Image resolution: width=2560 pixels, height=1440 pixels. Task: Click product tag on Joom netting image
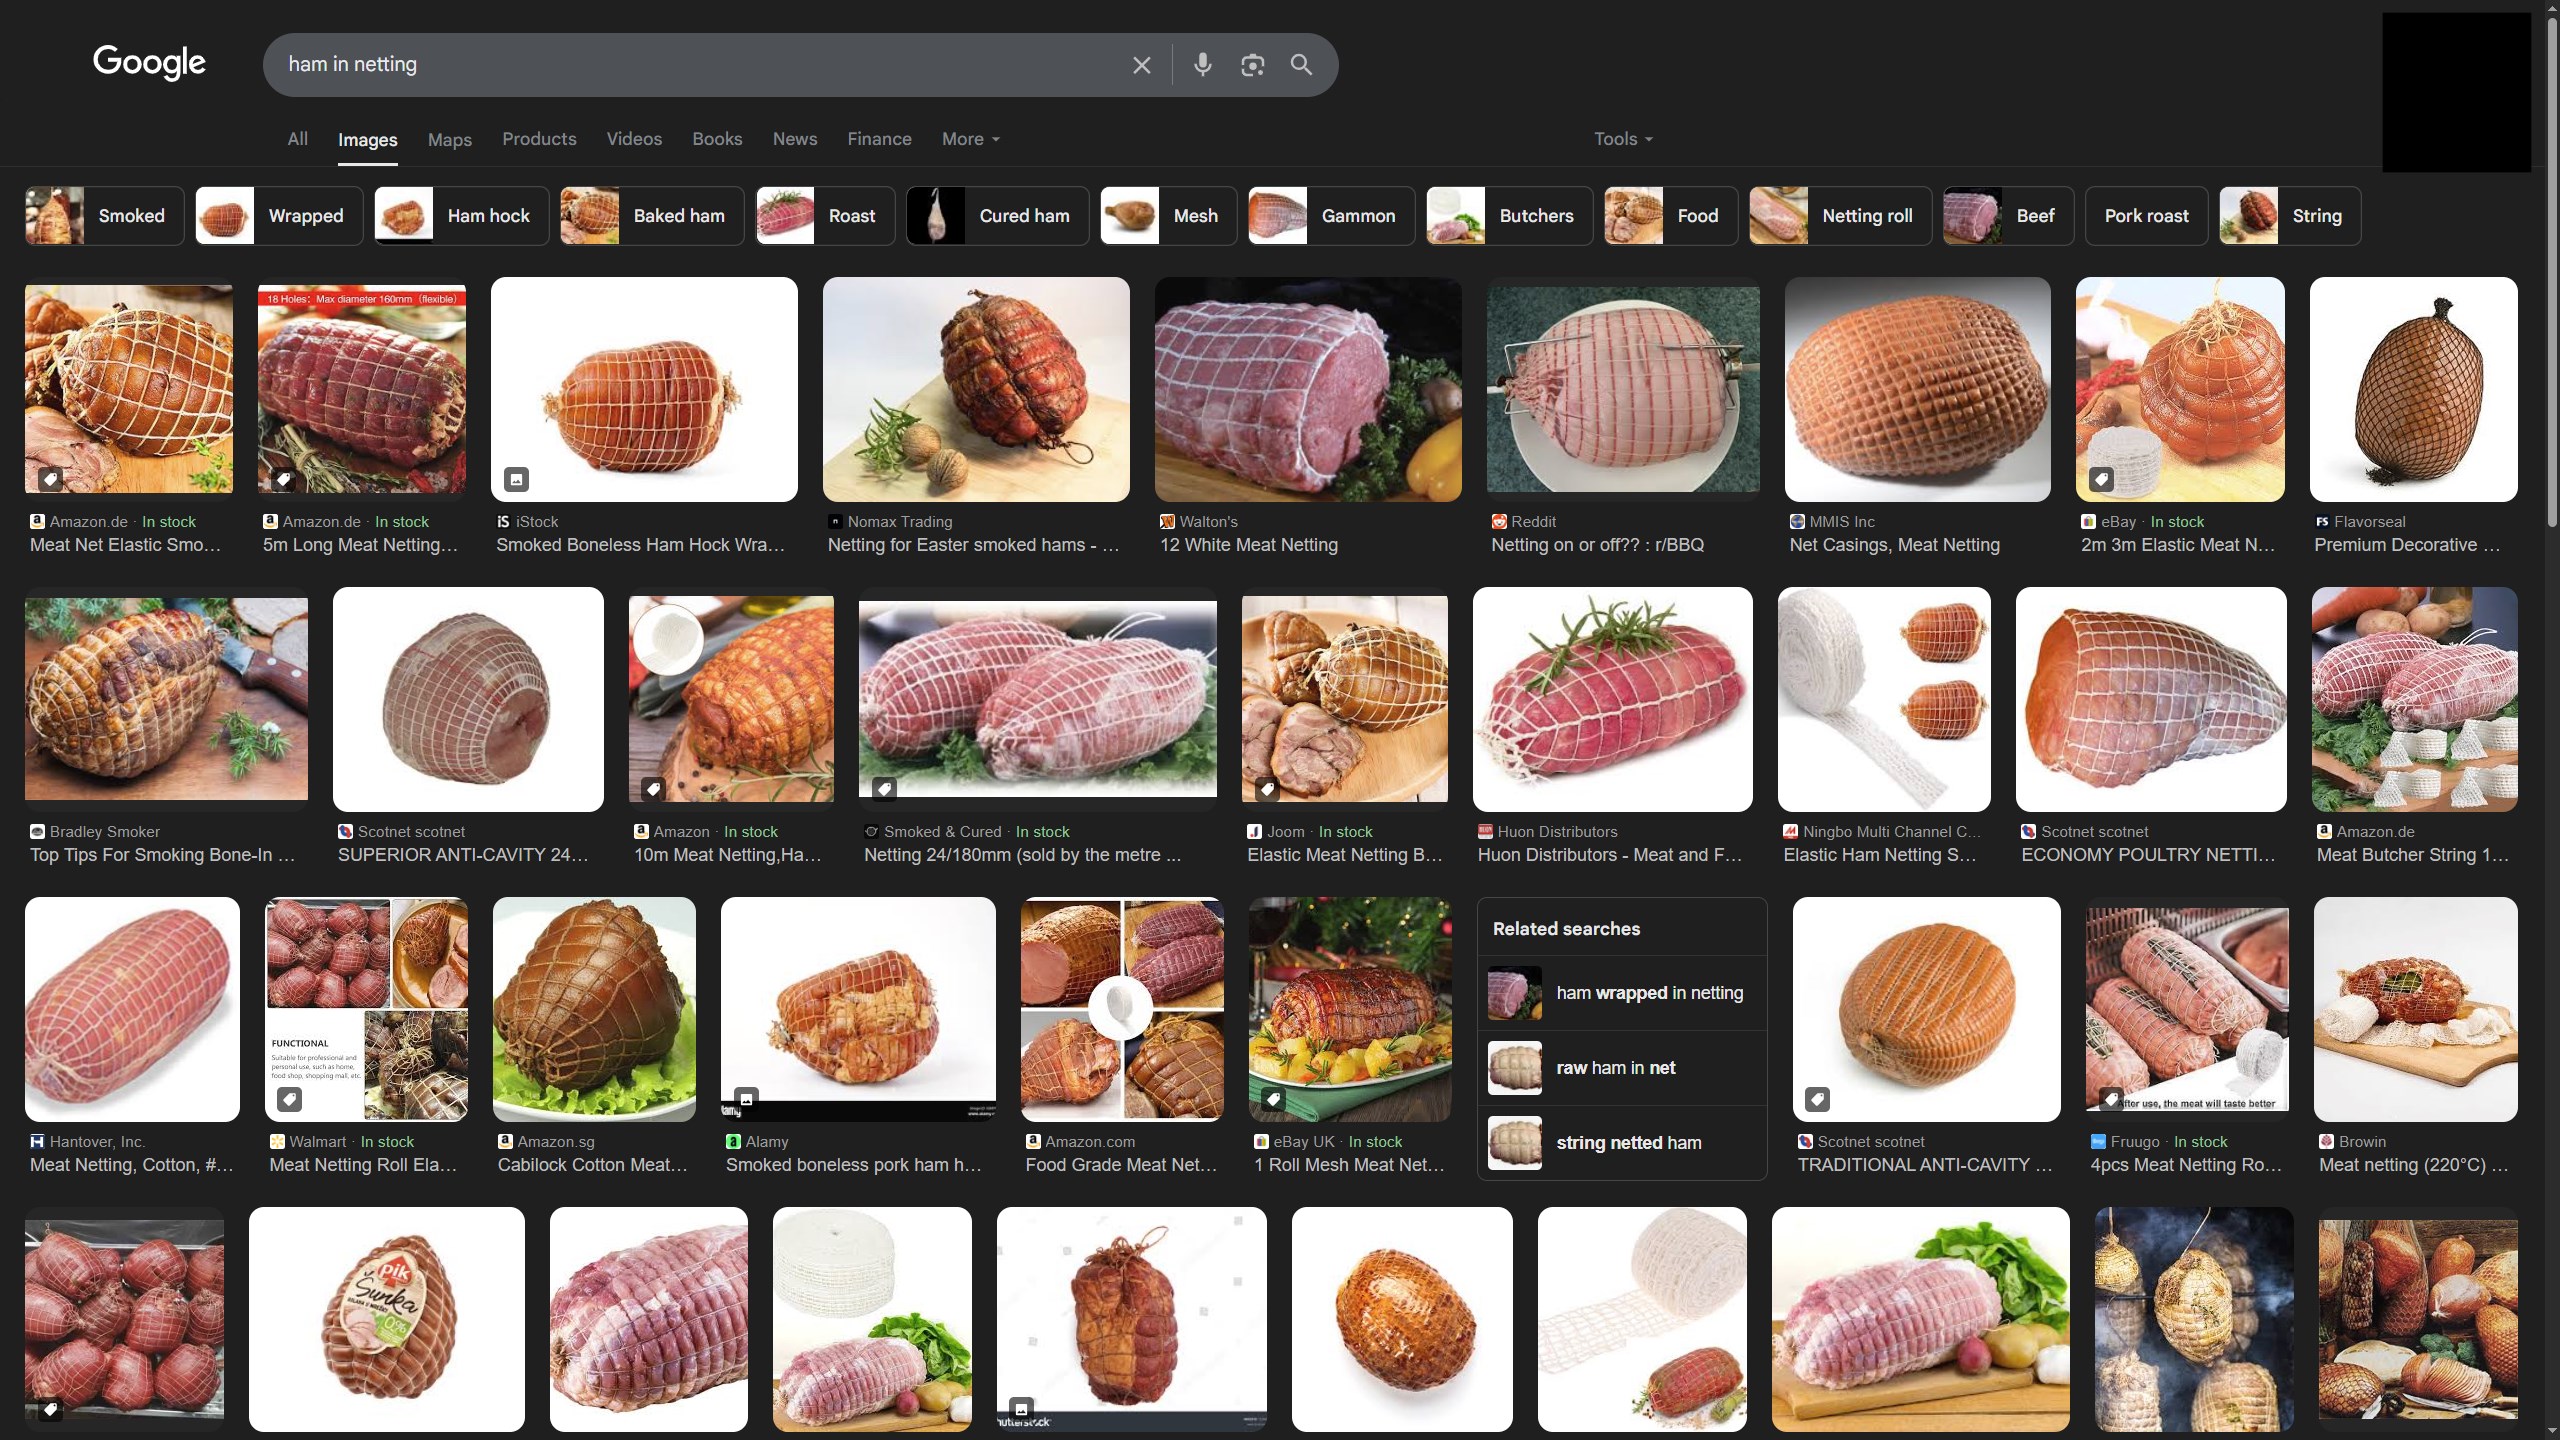[1267, 789]
